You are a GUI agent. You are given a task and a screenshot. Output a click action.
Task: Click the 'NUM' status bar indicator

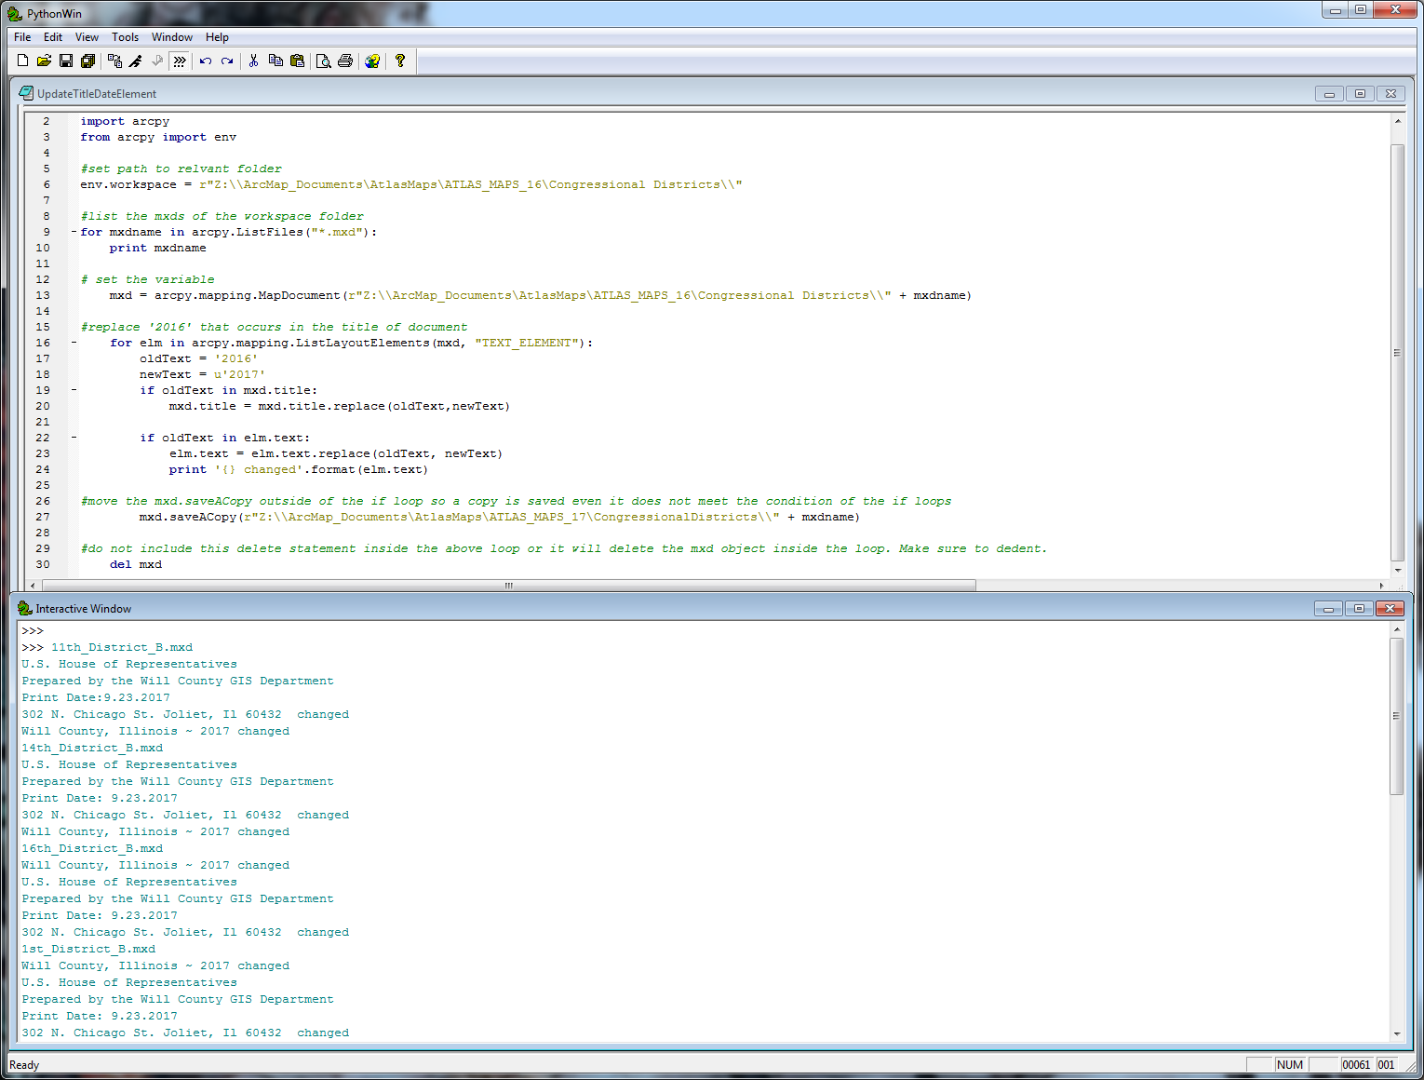[x=1290, y=1065]
